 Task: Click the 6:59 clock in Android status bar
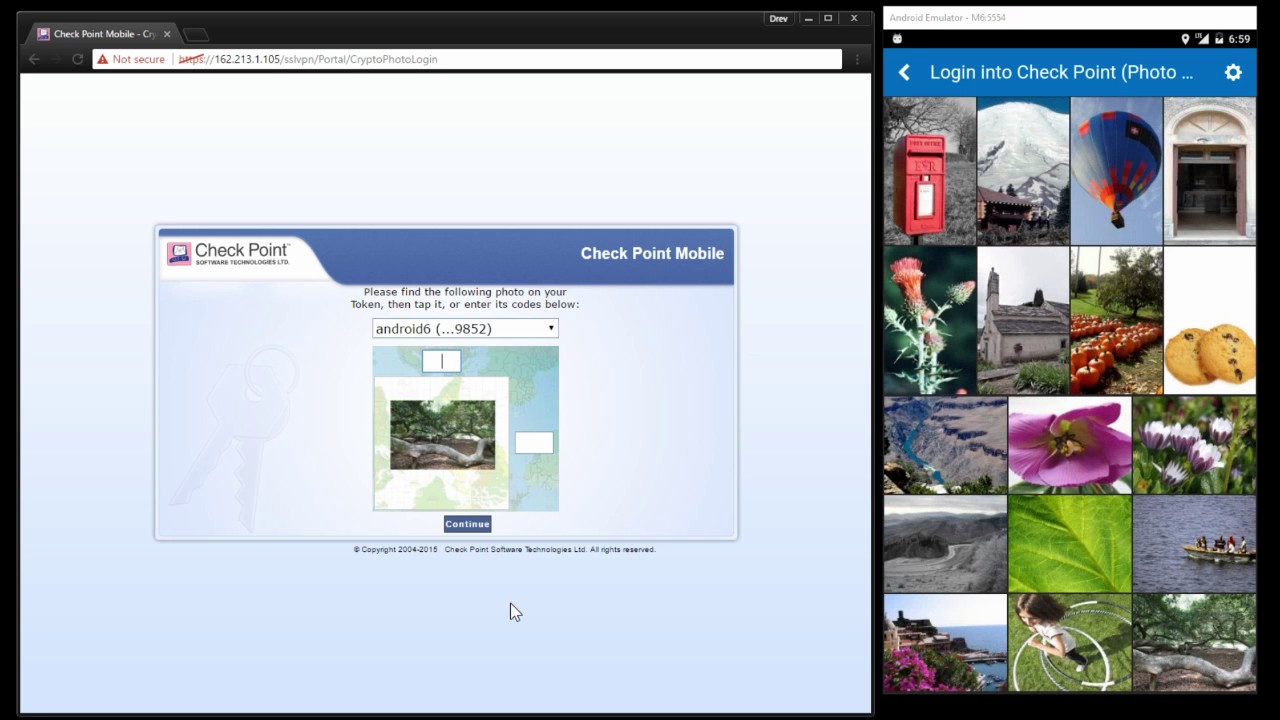tap(1239, 39)
